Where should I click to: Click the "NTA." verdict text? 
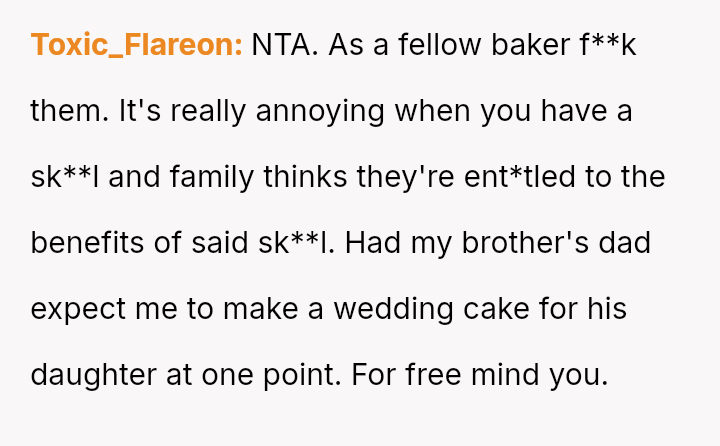(281, 45)
